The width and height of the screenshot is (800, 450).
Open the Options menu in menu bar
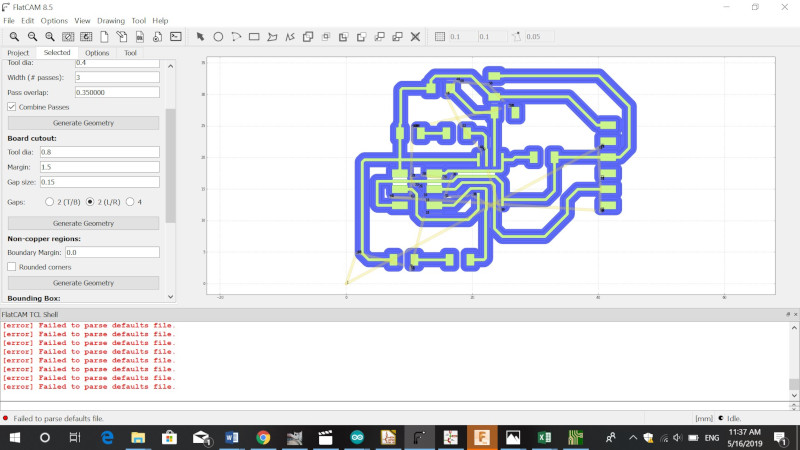(x=54, y=21)
